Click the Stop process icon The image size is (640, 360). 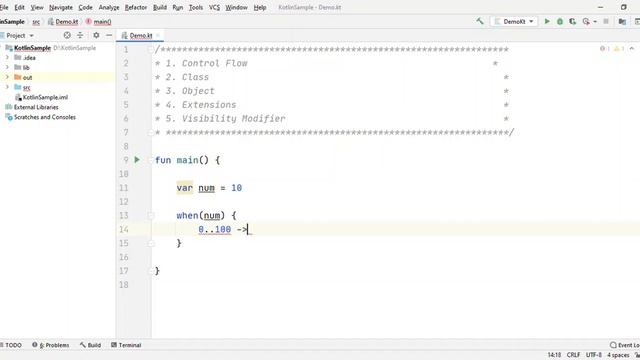click(606, 21)
